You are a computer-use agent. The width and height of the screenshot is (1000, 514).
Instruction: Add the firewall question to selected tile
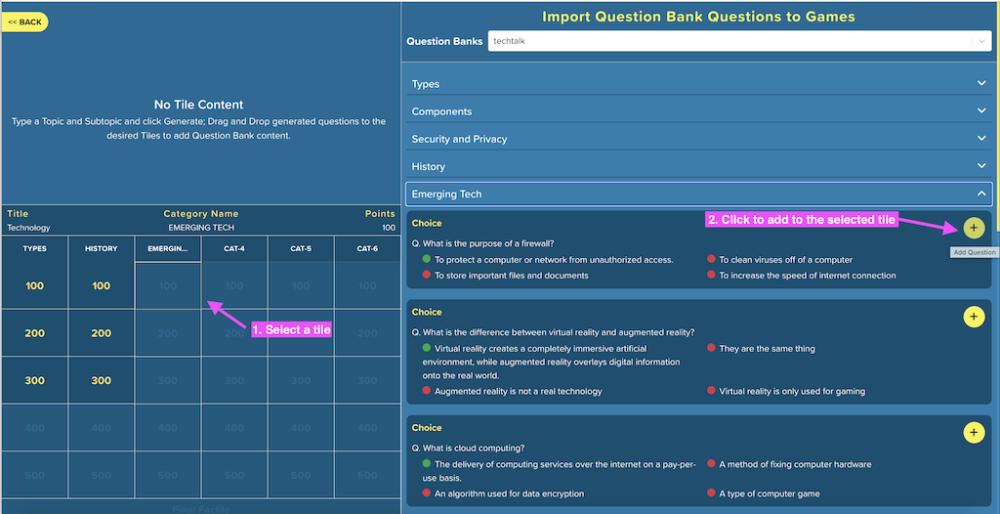pos(974,227)
